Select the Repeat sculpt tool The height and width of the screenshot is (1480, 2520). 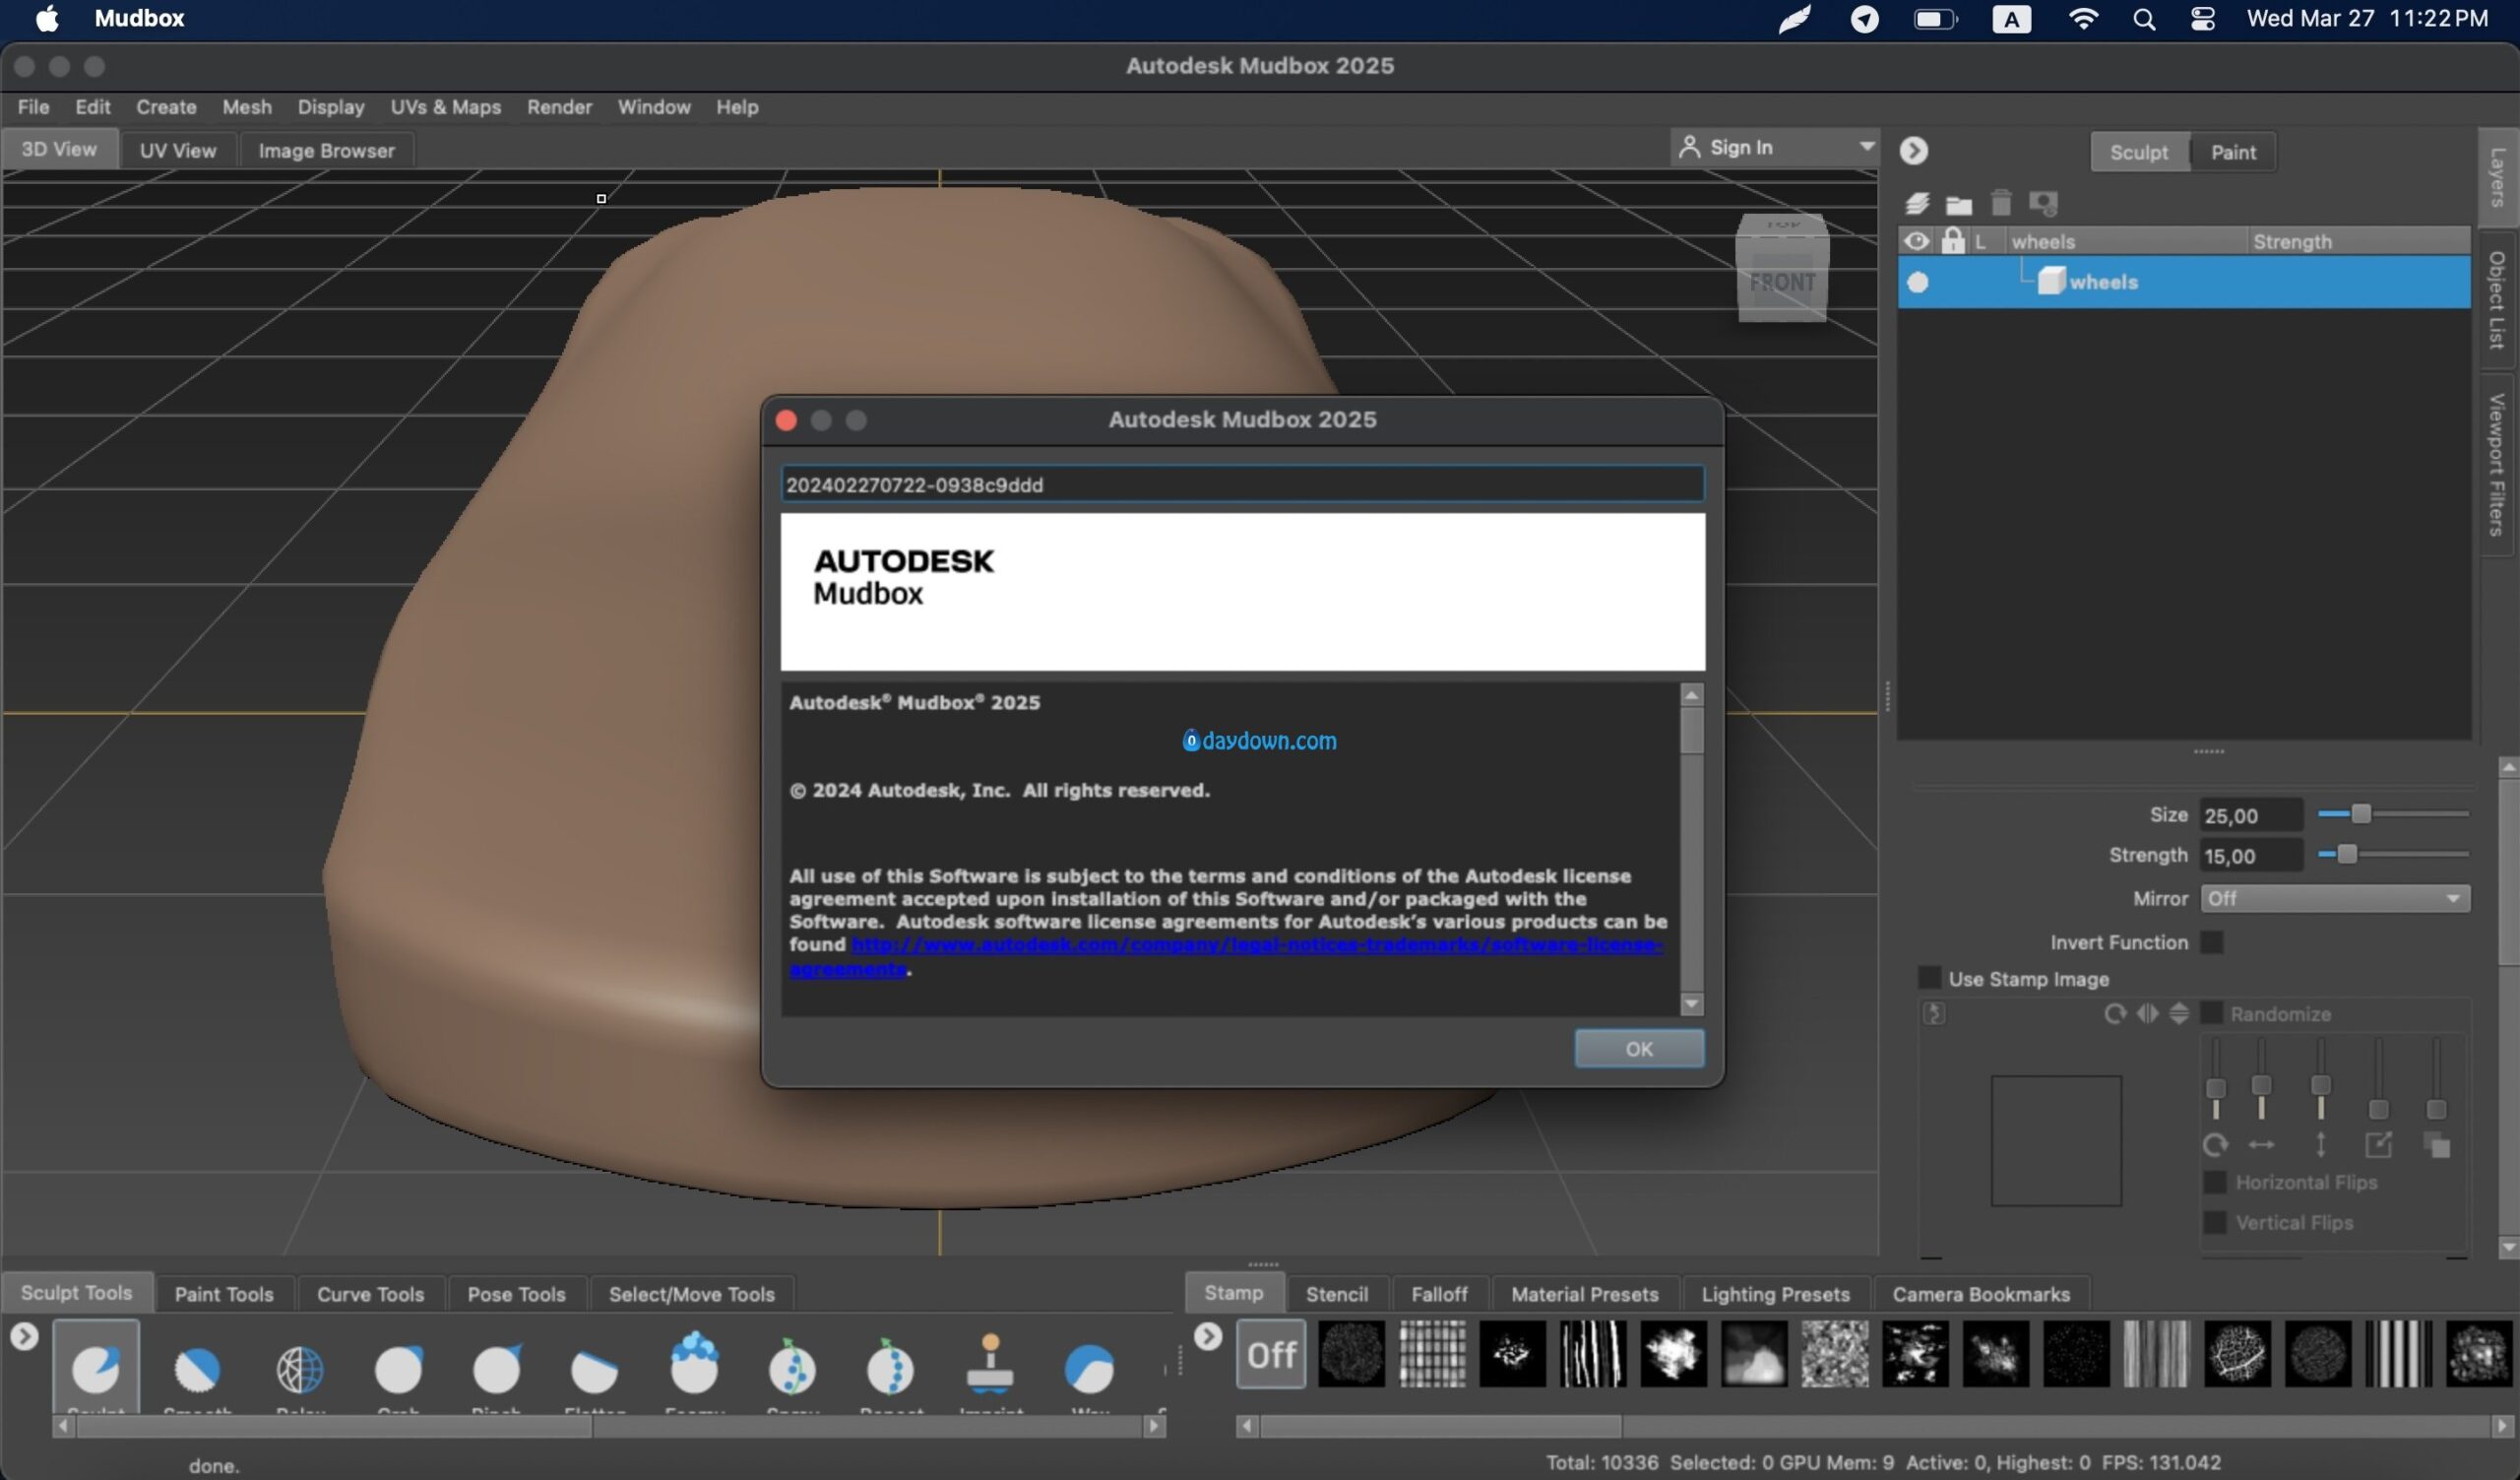[890, 1366]
